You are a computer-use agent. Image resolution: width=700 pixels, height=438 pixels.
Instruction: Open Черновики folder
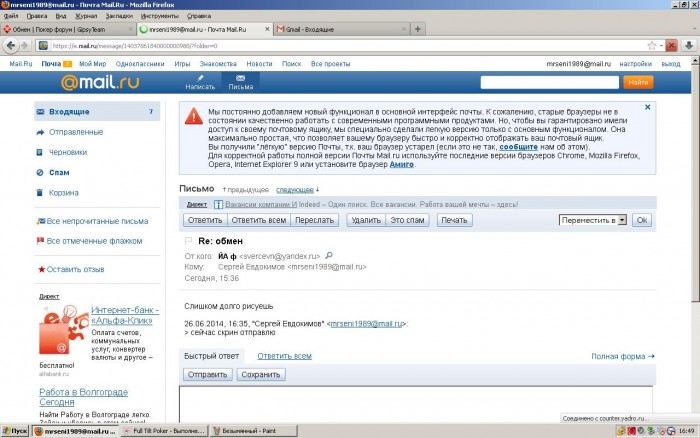pos(68,152)
